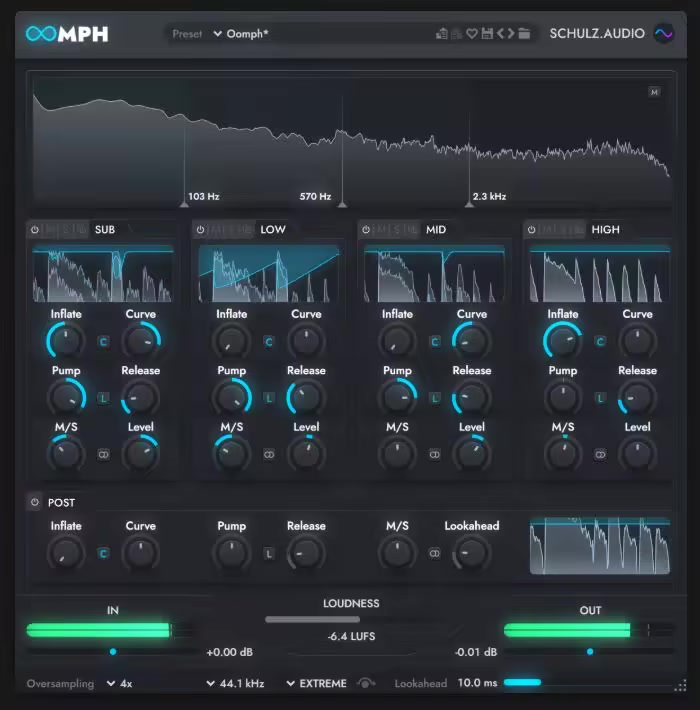Toggle the MID band C button
This screenshot has width=700, height=710.
435,341
